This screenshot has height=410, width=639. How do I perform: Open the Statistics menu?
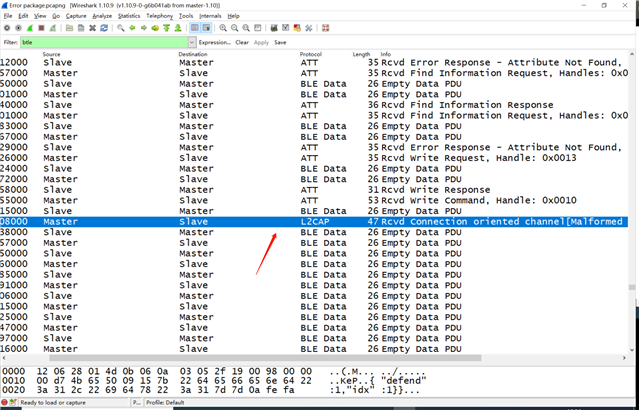click(129, 16)
